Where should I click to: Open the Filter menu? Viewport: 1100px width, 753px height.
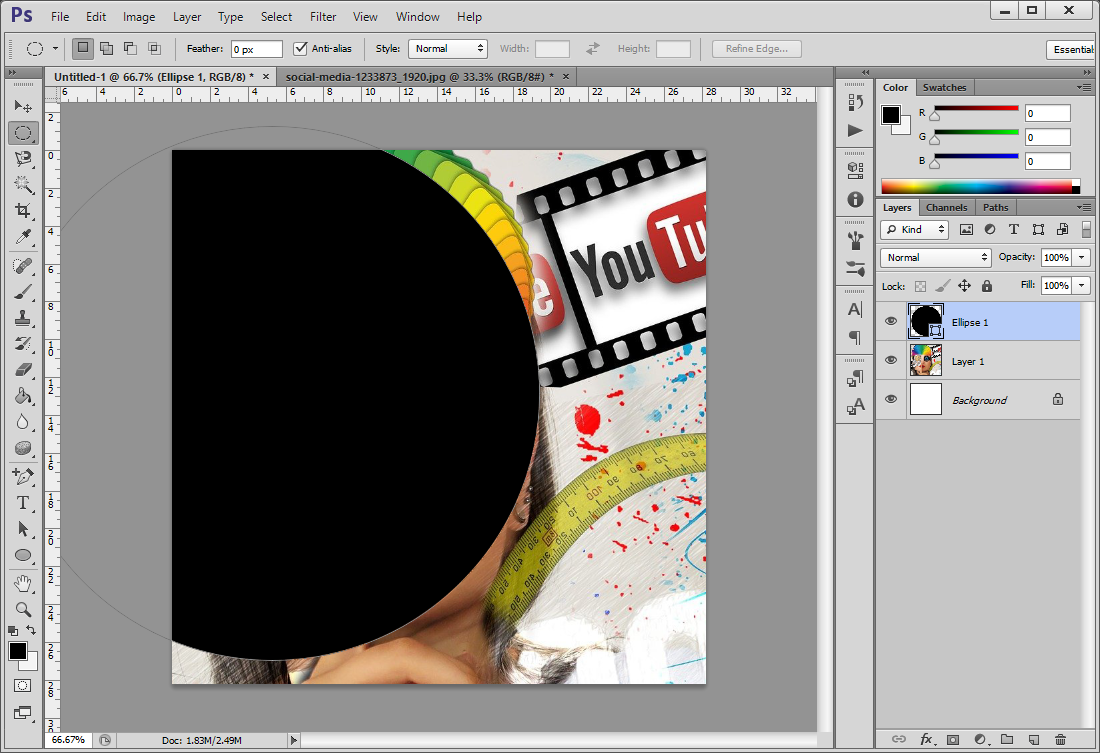[323, 16]
